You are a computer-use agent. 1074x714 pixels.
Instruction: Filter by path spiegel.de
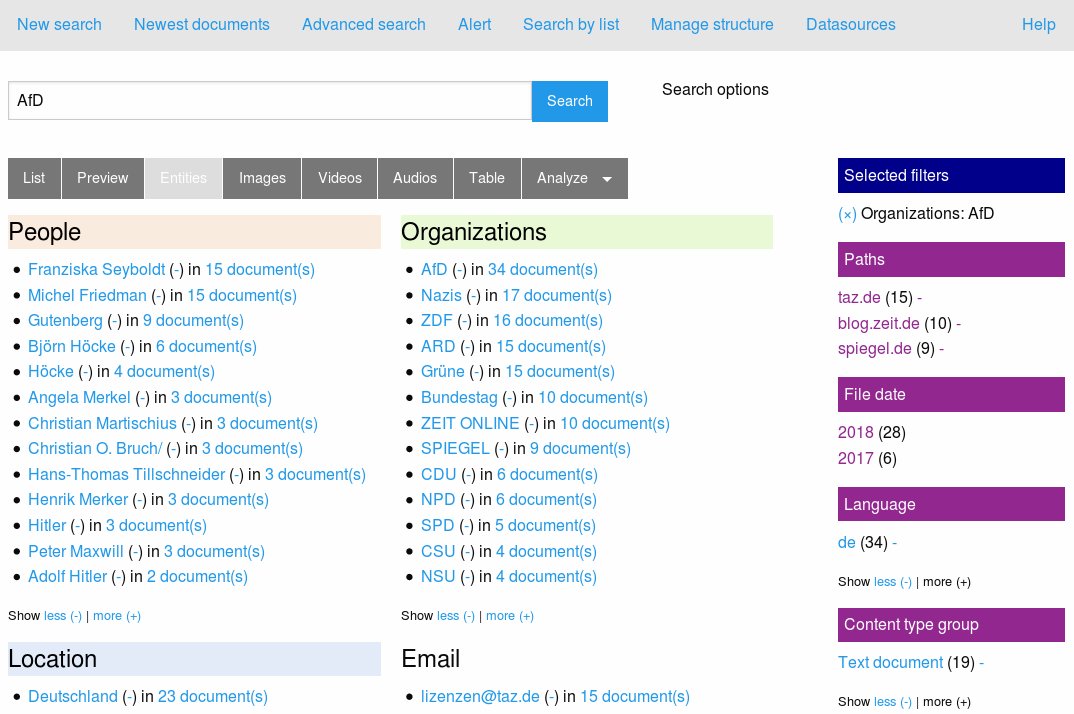point(875,348)
